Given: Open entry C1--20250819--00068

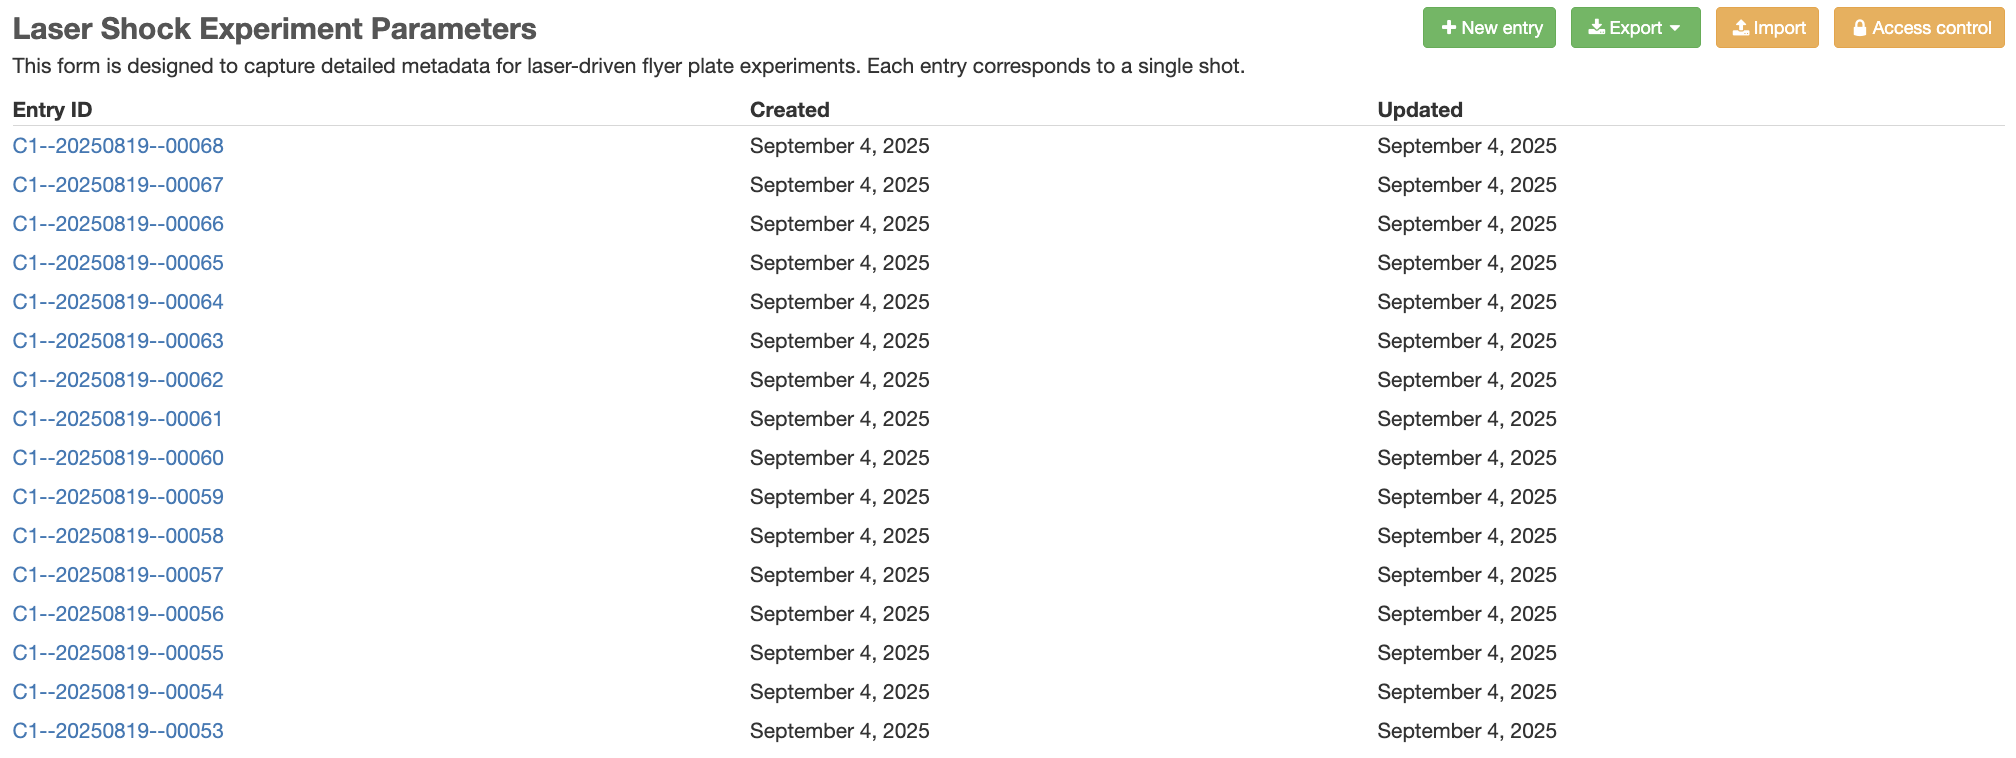Looking at the screenshot, I should tap(118, 146).
